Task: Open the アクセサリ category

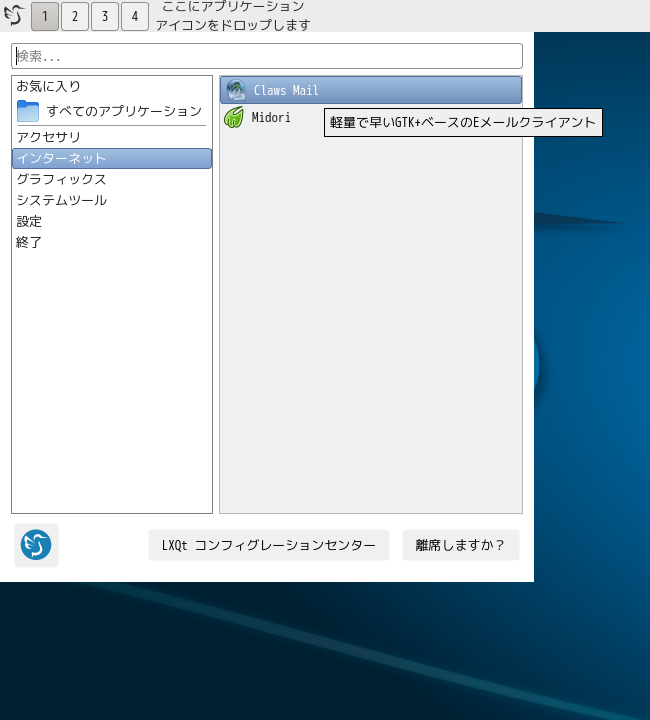Action: click(112, 137)
